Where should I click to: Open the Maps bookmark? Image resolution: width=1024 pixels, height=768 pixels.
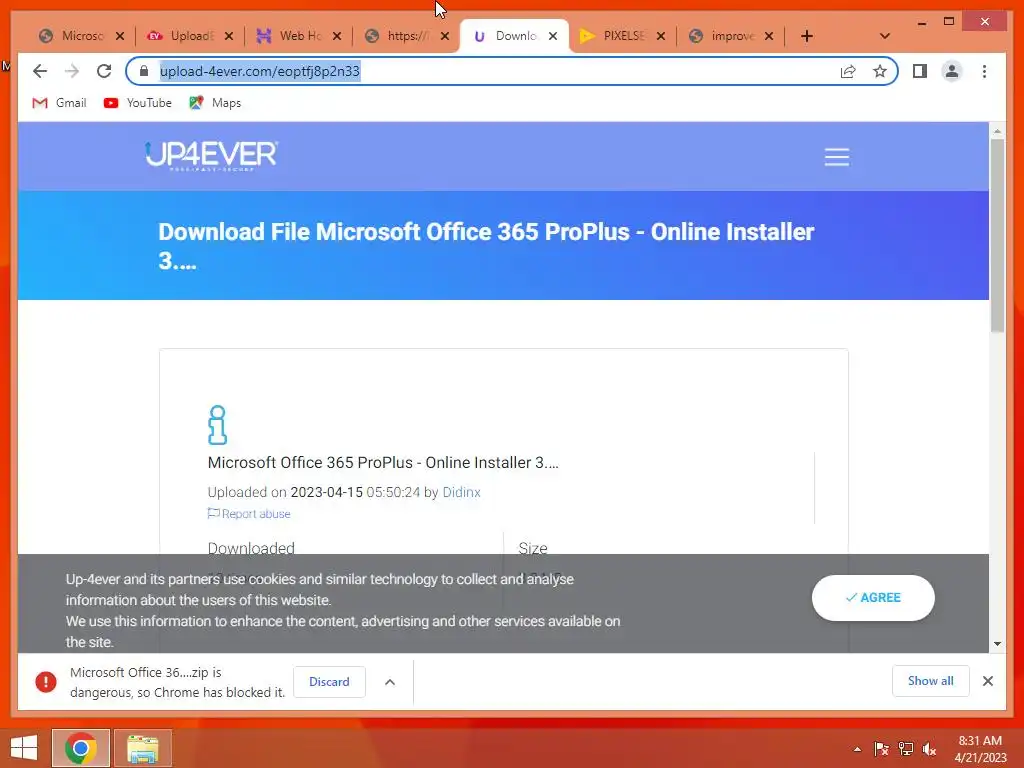215,103
